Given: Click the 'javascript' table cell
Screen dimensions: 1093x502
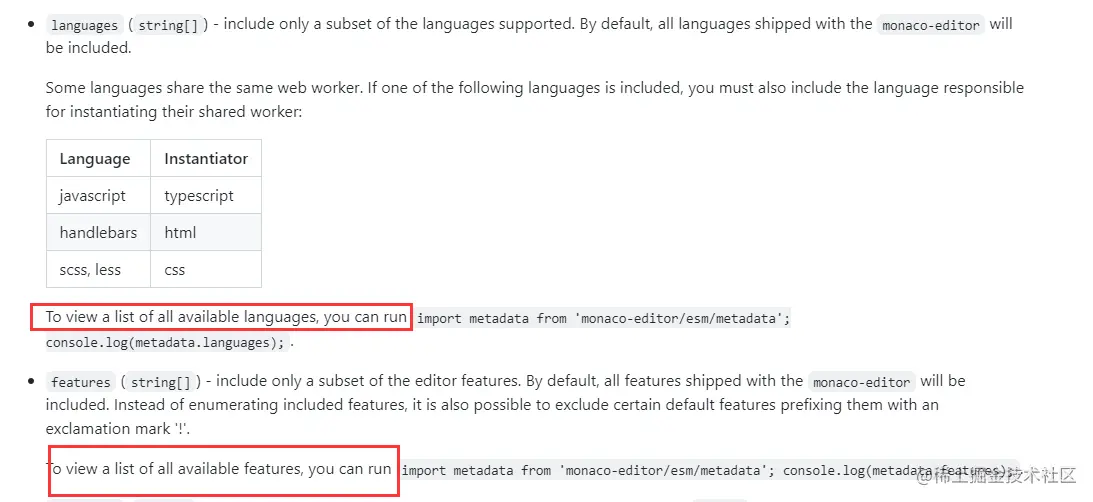Looking at the screenshot, I should pyautogui.click(x=93, y=195).
